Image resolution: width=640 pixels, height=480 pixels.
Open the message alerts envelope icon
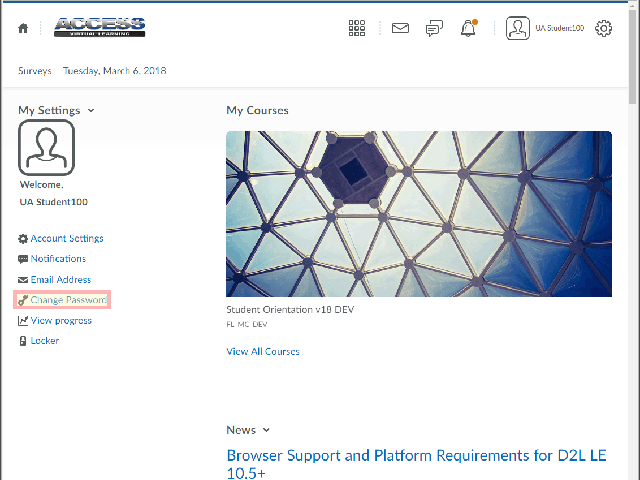(400, 28)
